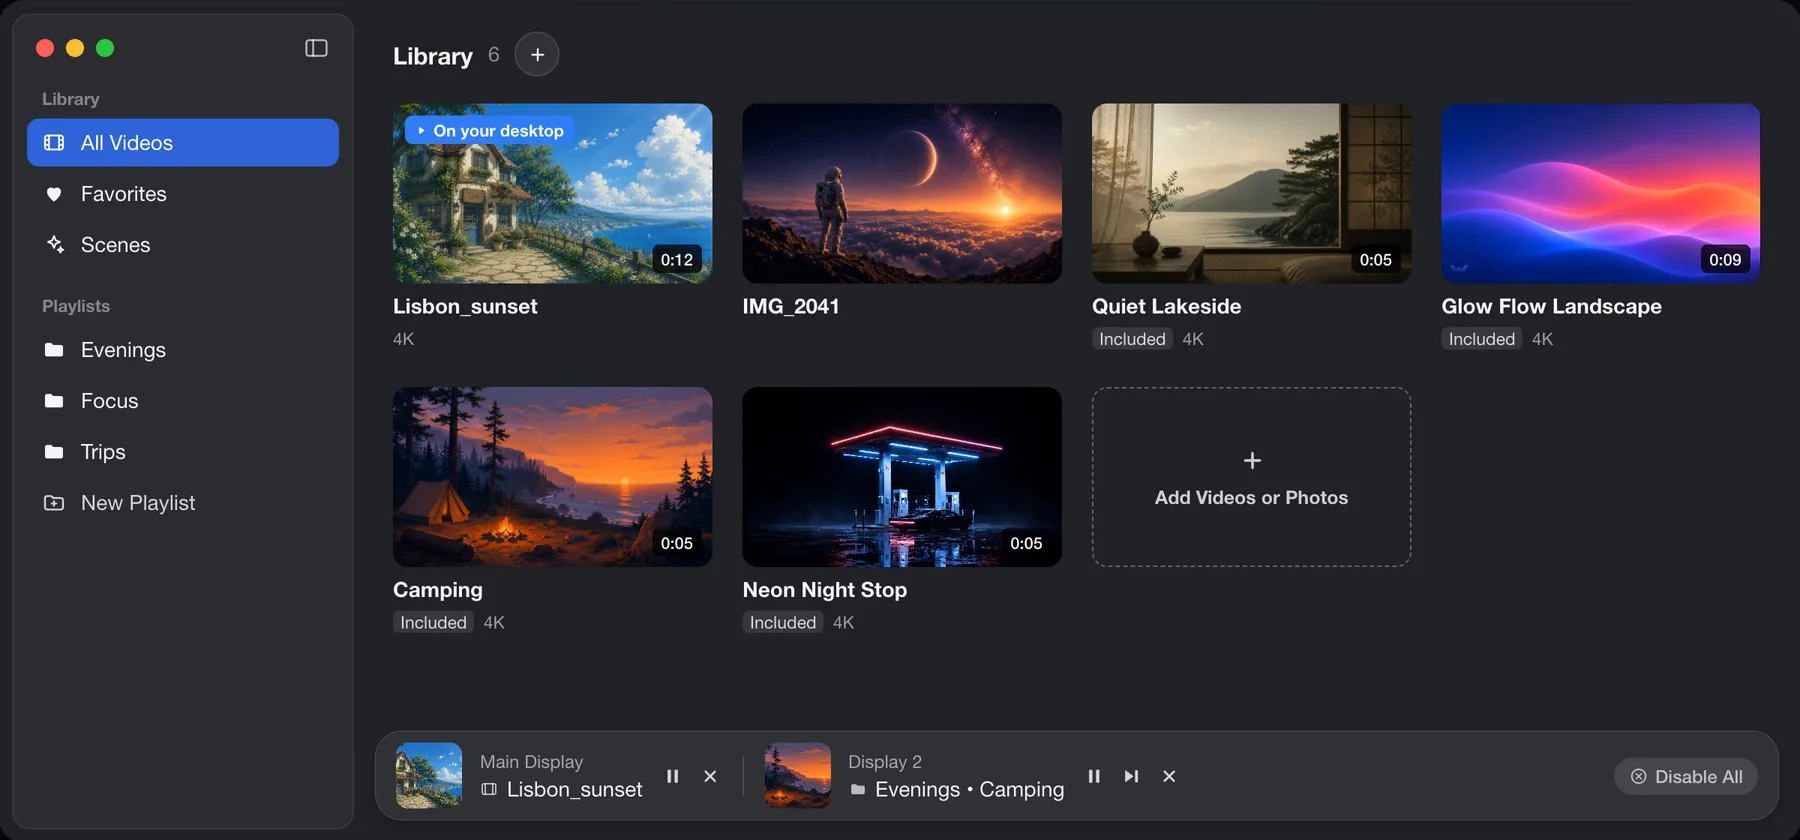This screenshot has height=840, width=1800.
Task: Click the Library heading in main area
Action: click(x=433, y=56)
